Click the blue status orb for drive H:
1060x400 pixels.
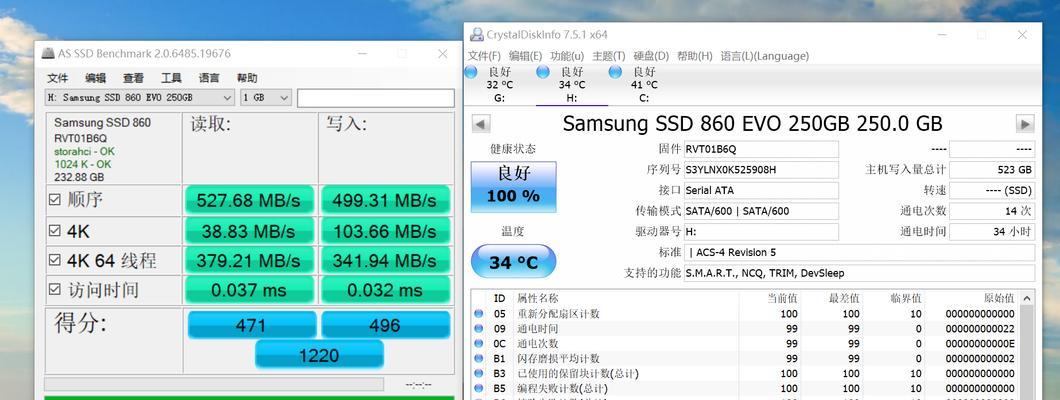[543, 72]
